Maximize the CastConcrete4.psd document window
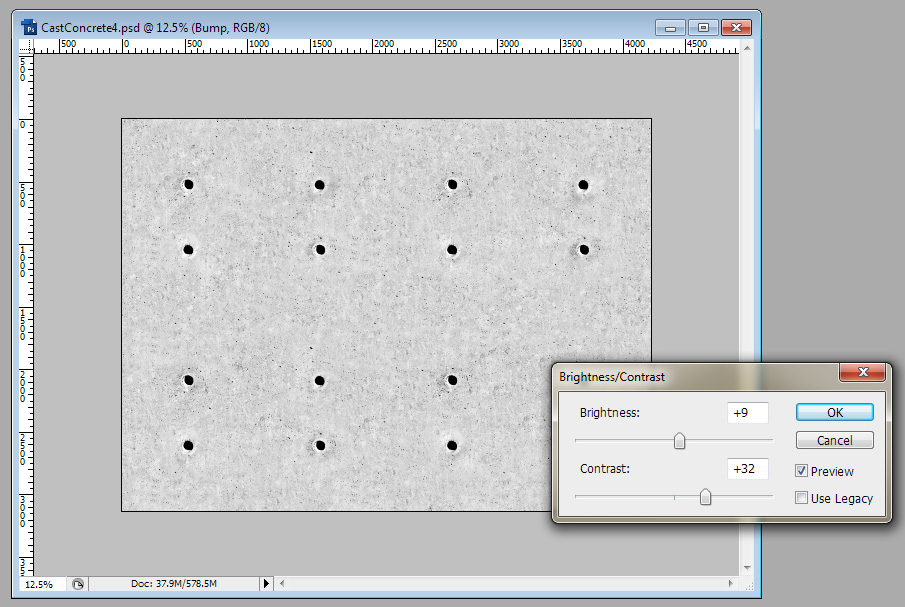 [703, 27]
